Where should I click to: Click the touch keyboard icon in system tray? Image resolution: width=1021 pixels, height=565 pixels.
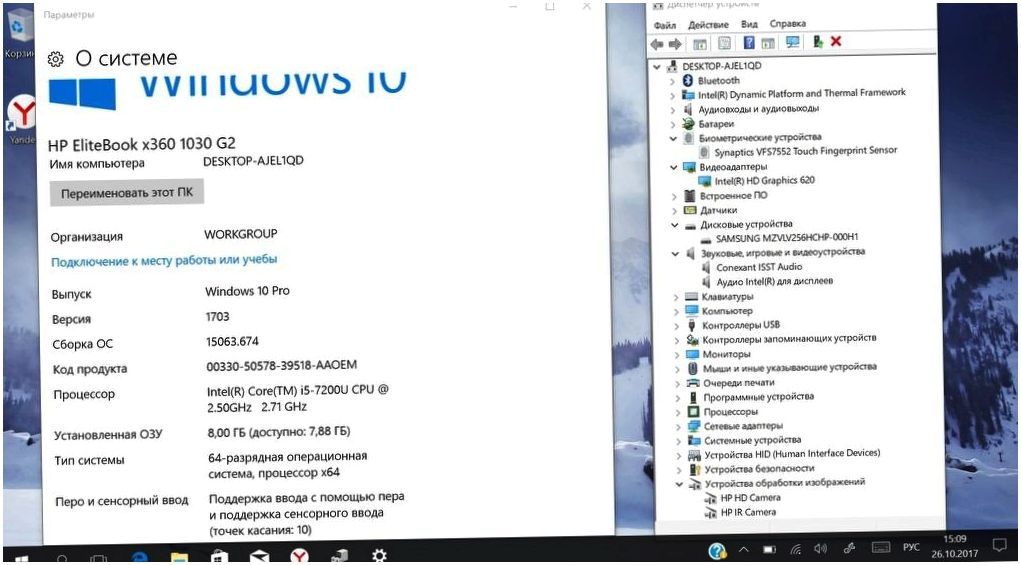[881, 547]
